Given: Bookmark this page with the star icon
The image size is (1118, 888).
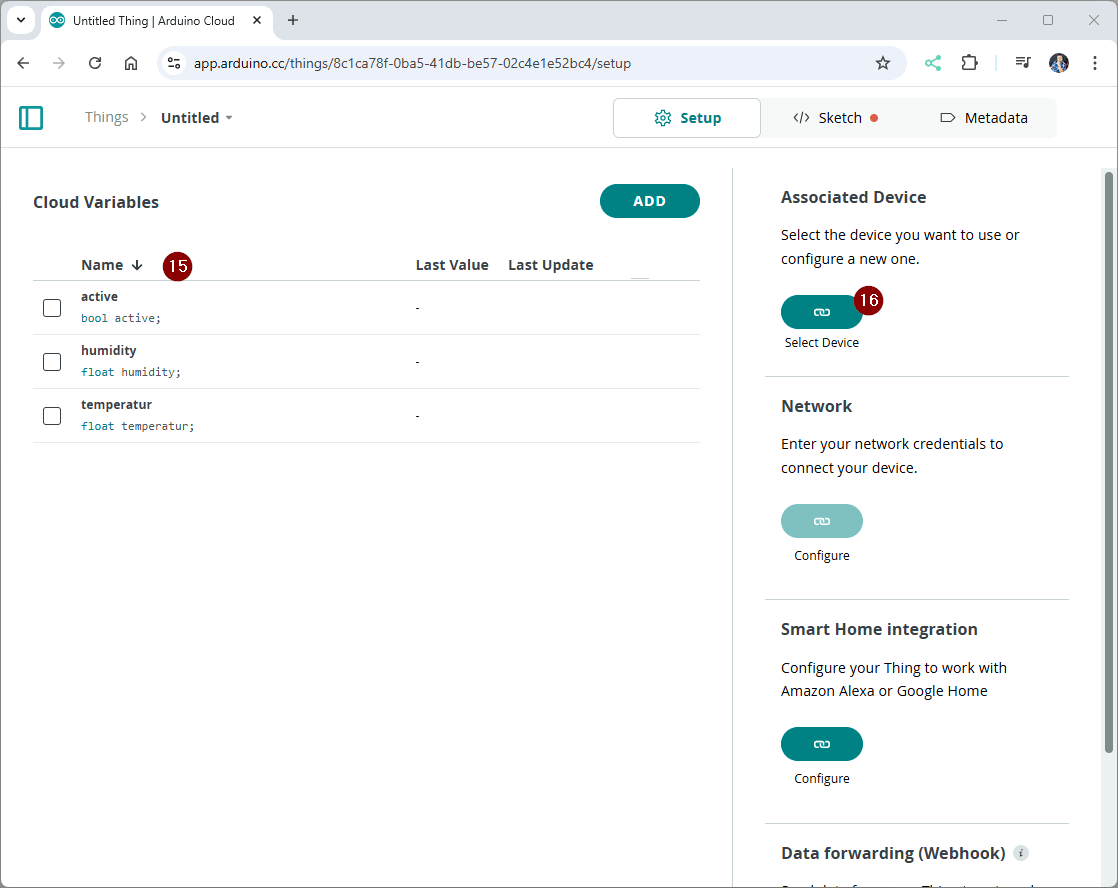Looking at the screenshot, I should 882,63.
